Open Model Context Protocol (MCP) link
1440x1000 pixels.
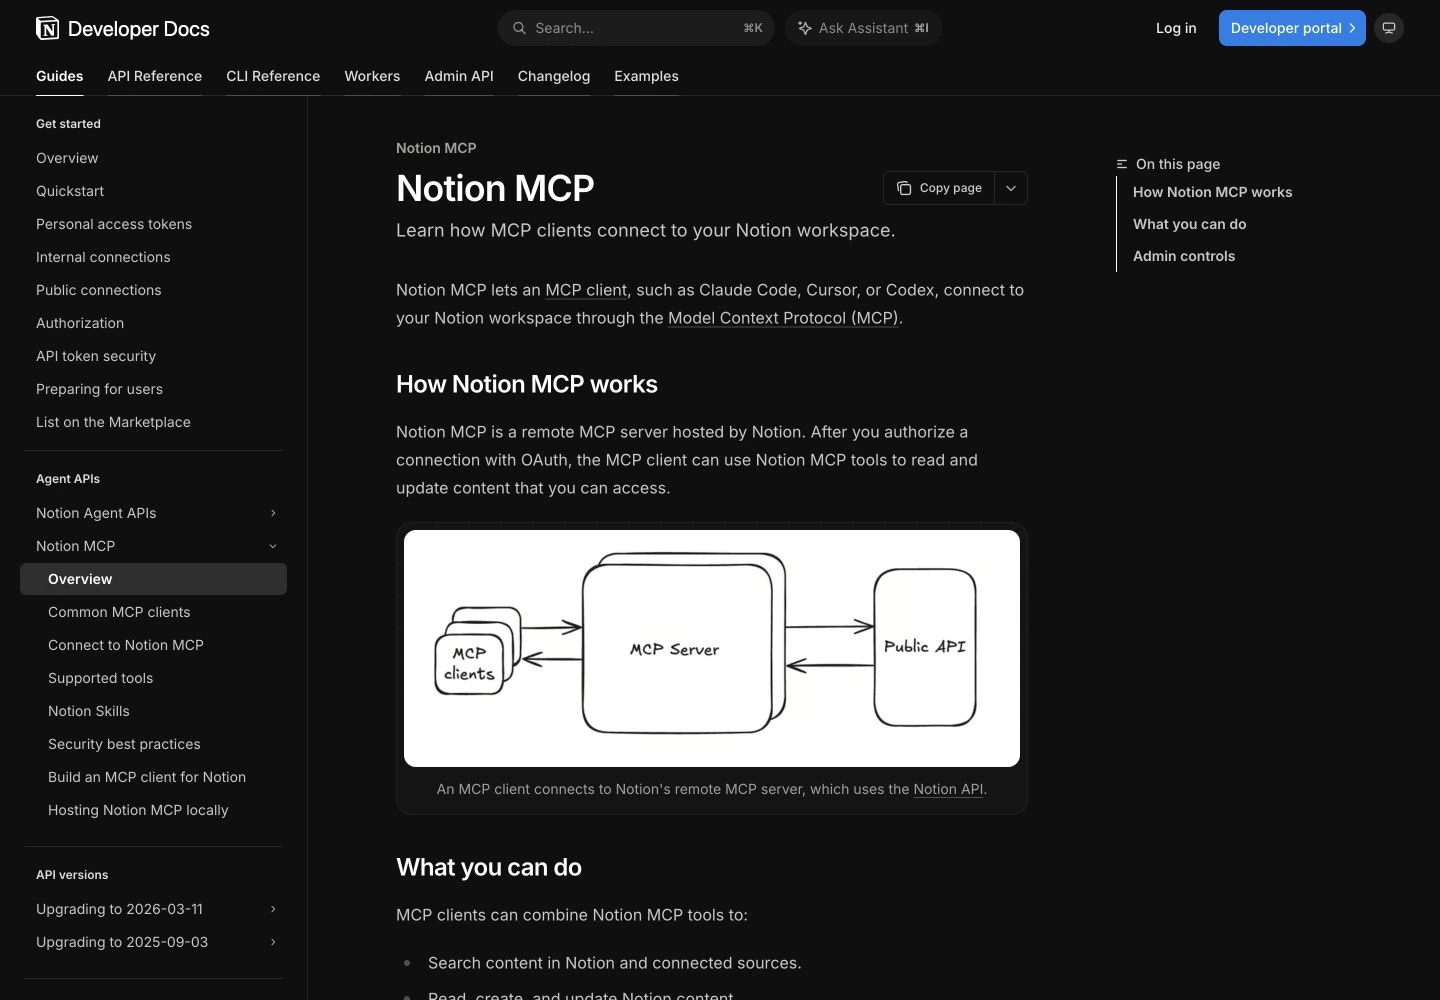pyautogui.click(x=783, y=318)
